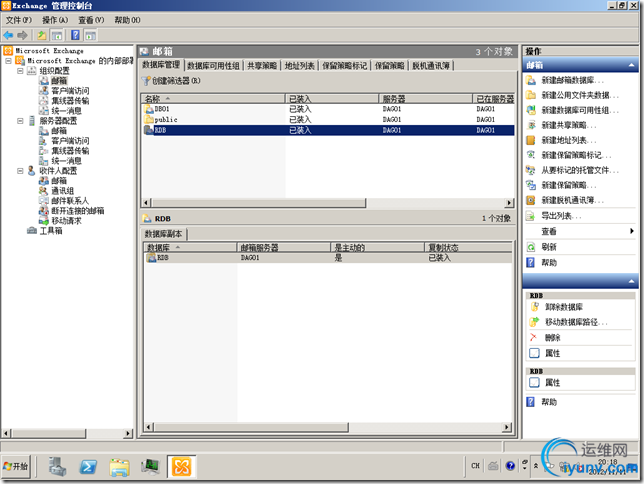This screenshot has height=484, width=644.
Task: Switch to the 数据库可用性组 tab
Action: point(213,66)
